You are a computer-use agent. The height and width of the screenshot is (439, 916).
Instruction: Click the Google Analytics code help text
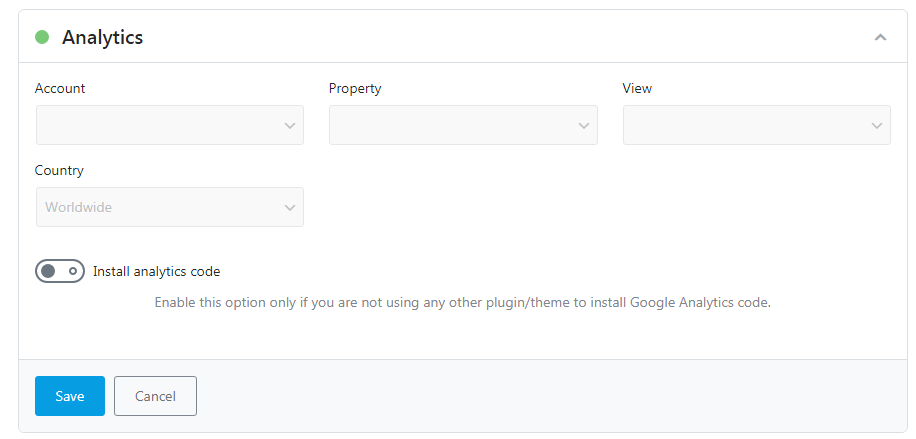(x=462, y=302)
